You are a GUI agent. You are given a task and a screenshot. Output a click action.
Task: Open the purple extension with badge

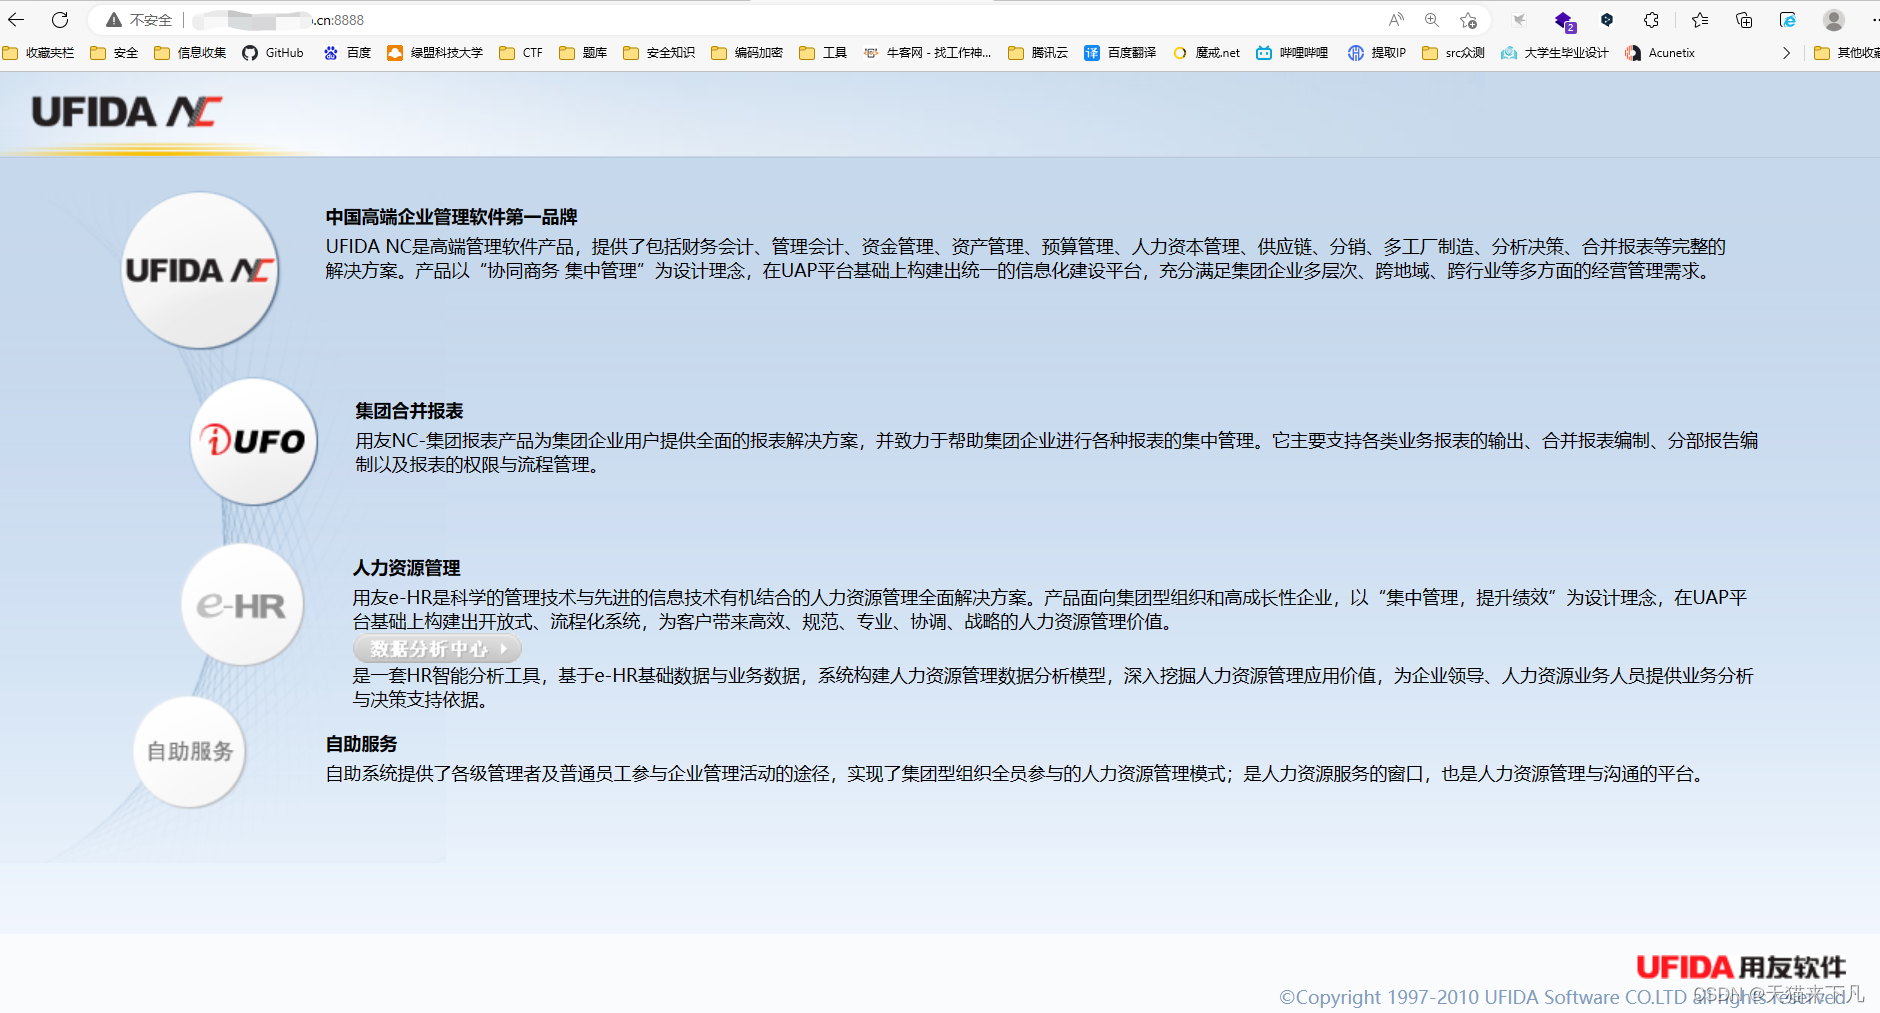[1564, 20]
